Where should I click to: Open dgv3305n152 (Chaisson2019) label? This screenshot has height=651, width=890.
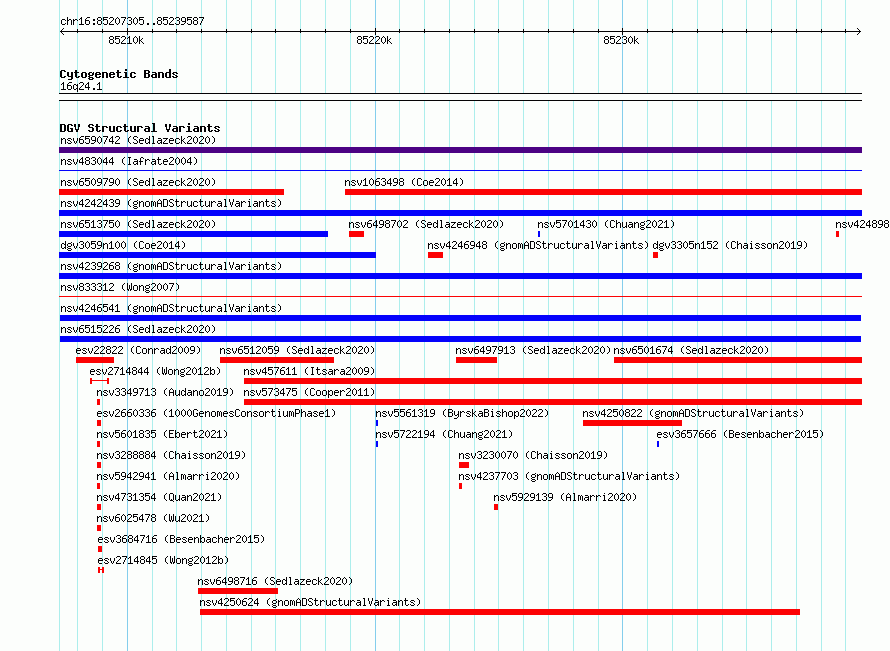point(730,245)
